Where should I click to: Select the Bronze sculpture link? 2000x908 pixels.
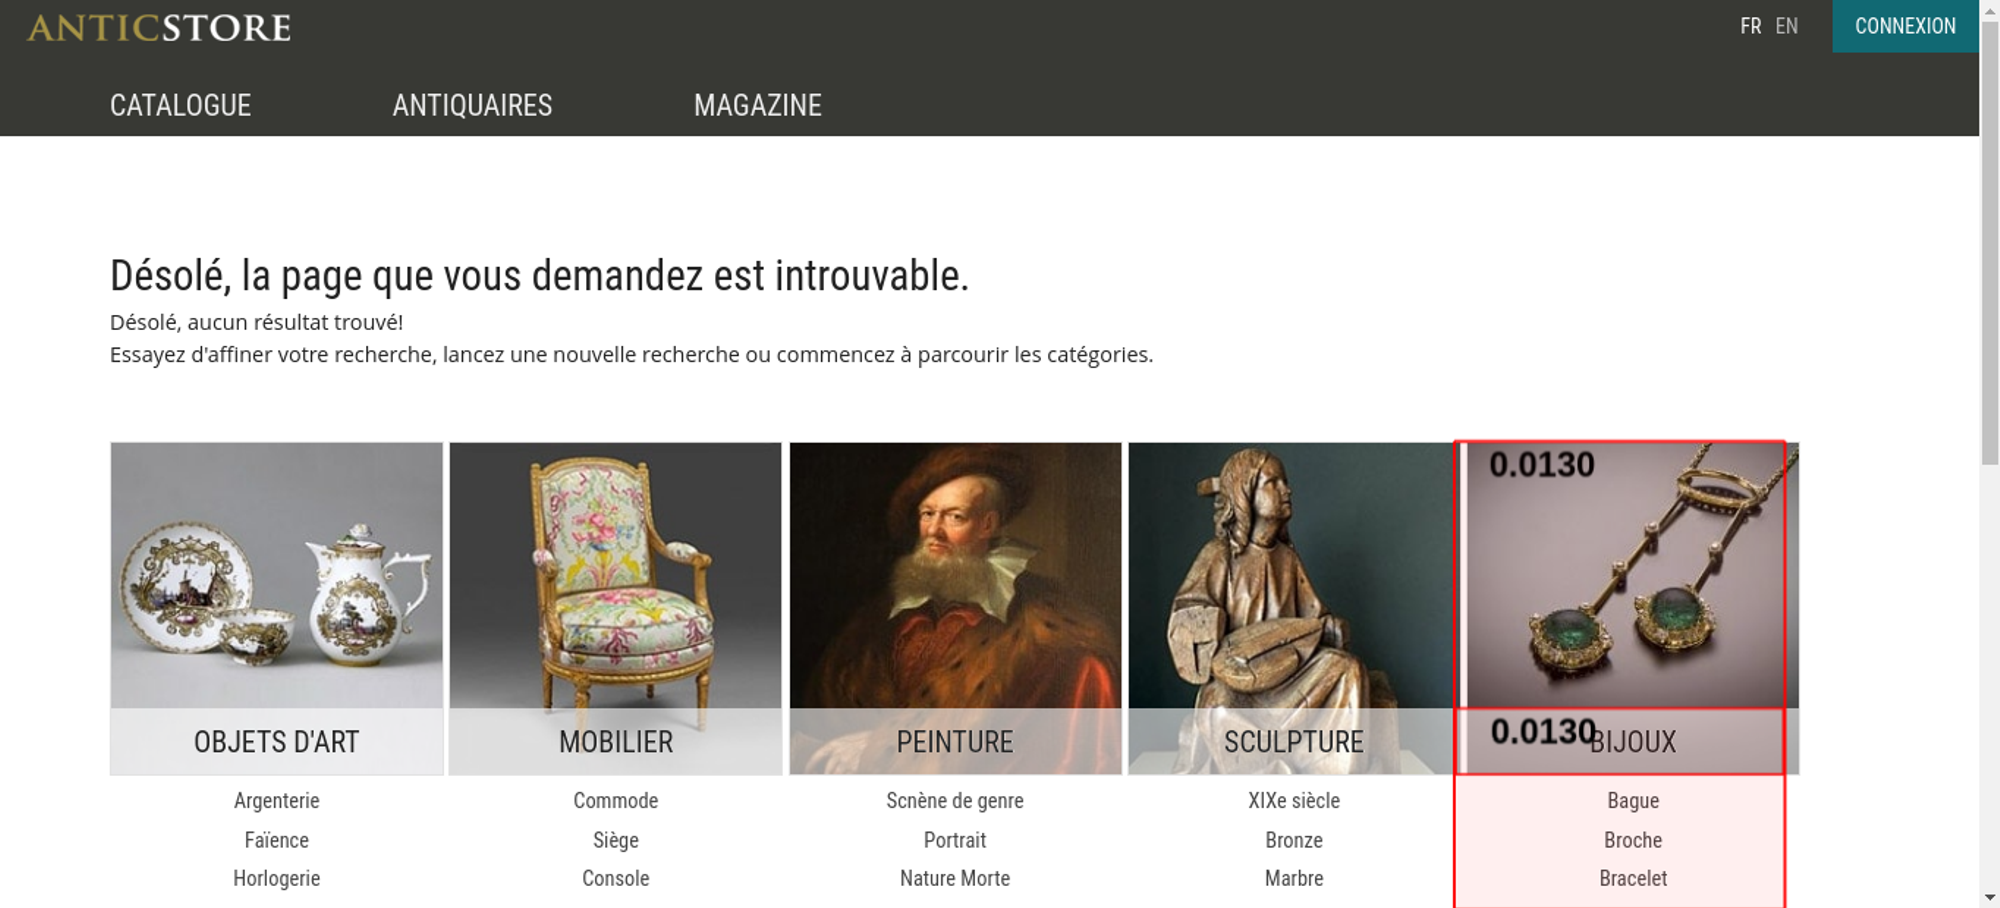point(1294,840)
